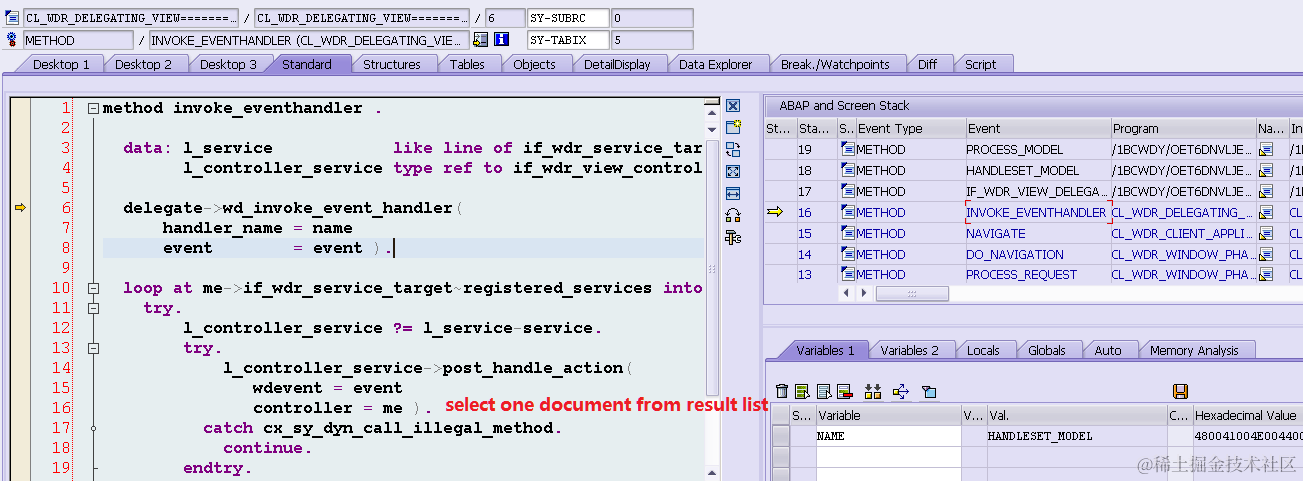Viewport: 1303px width, 481px height.
Task: Switch to the Desktop 2 tab
Action: click(x=144, y=64)
